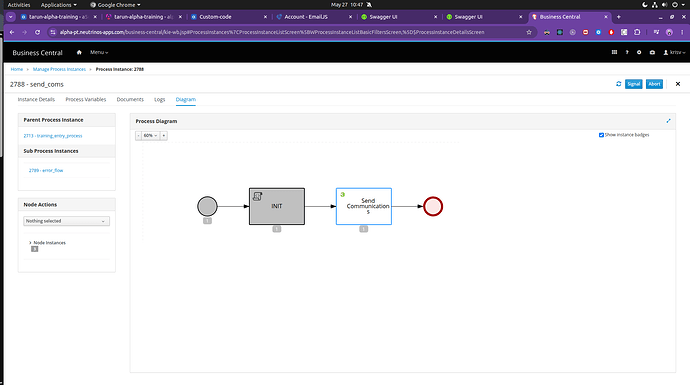The image size is (690, 385).
Task: Open the 60% zoom level dropdown
Action: coord(150,136)
